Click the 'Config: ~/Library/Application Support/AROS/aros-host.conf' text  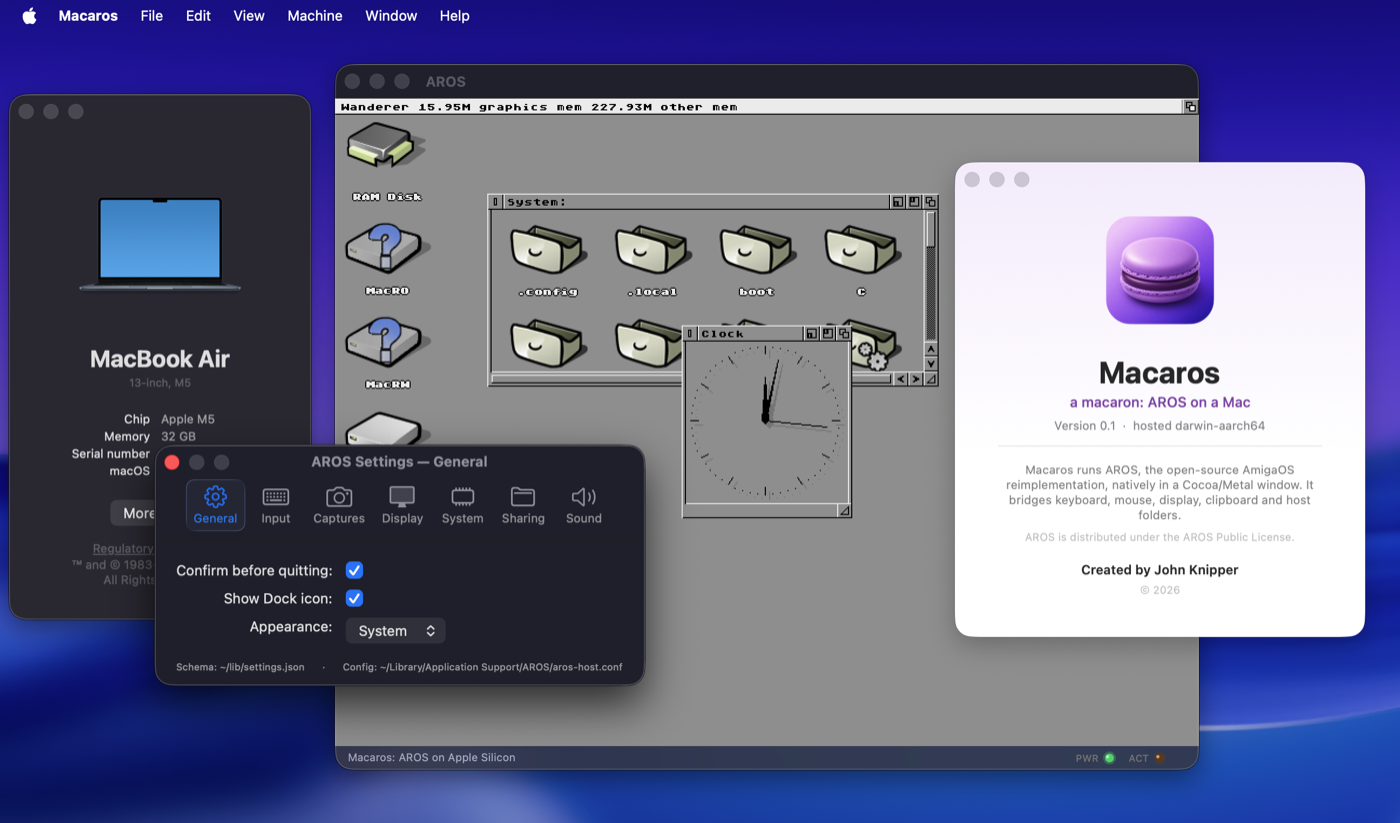tap(483, 667)
